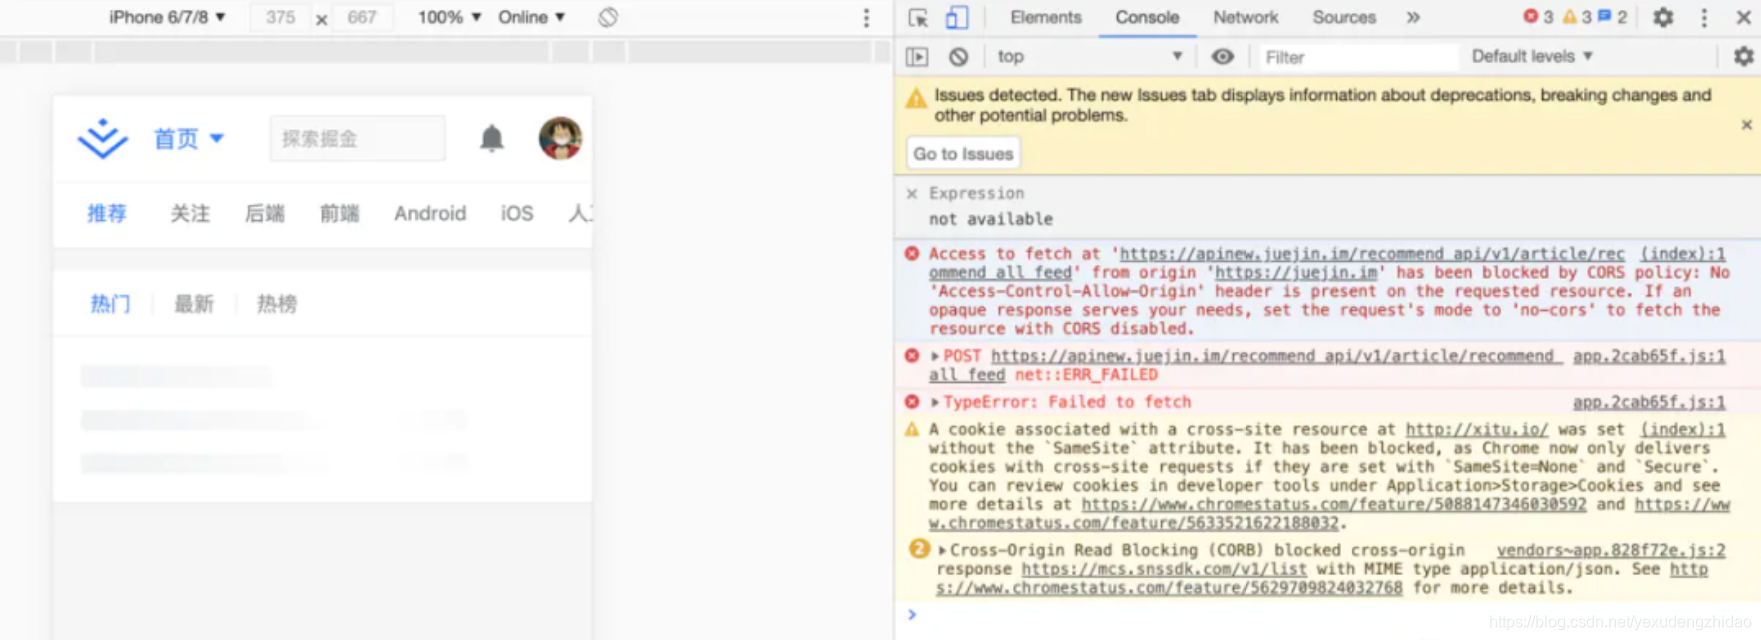Open the chromestatus feature/5088147346030592 link
This screenshot has height=640, width=1761.
(x=1334, y=505)
